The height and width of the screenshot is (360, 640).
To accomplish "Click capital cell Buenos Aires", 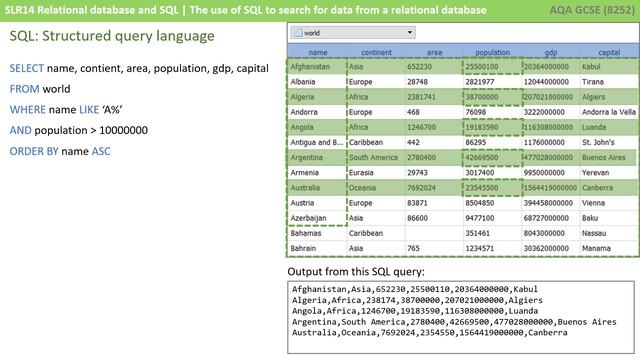I will coord(609,157).
